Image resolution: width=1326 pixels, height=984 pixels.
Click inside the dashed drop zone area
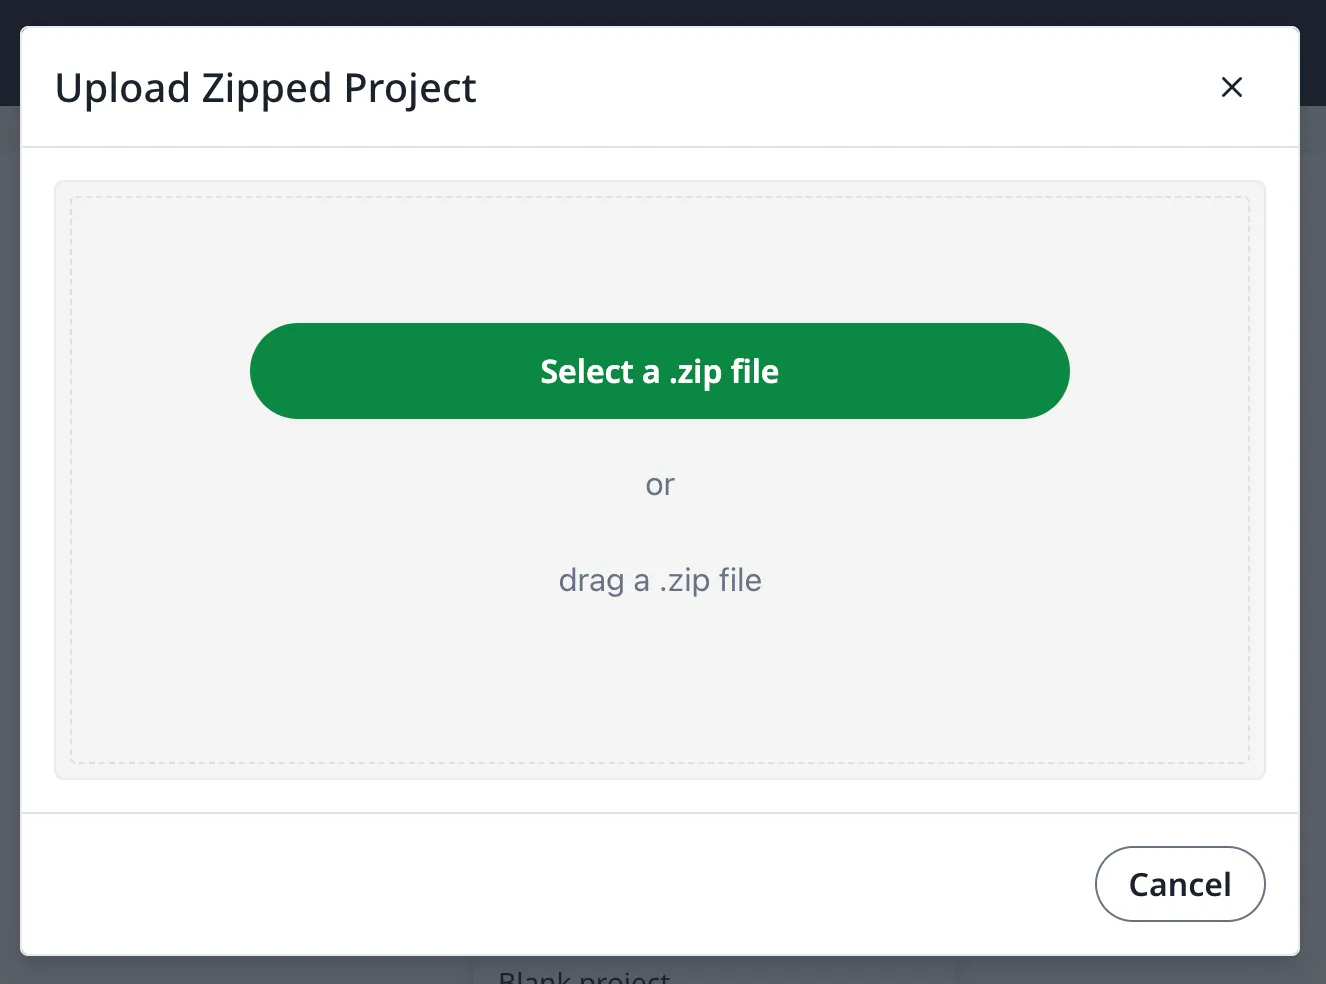400,650
